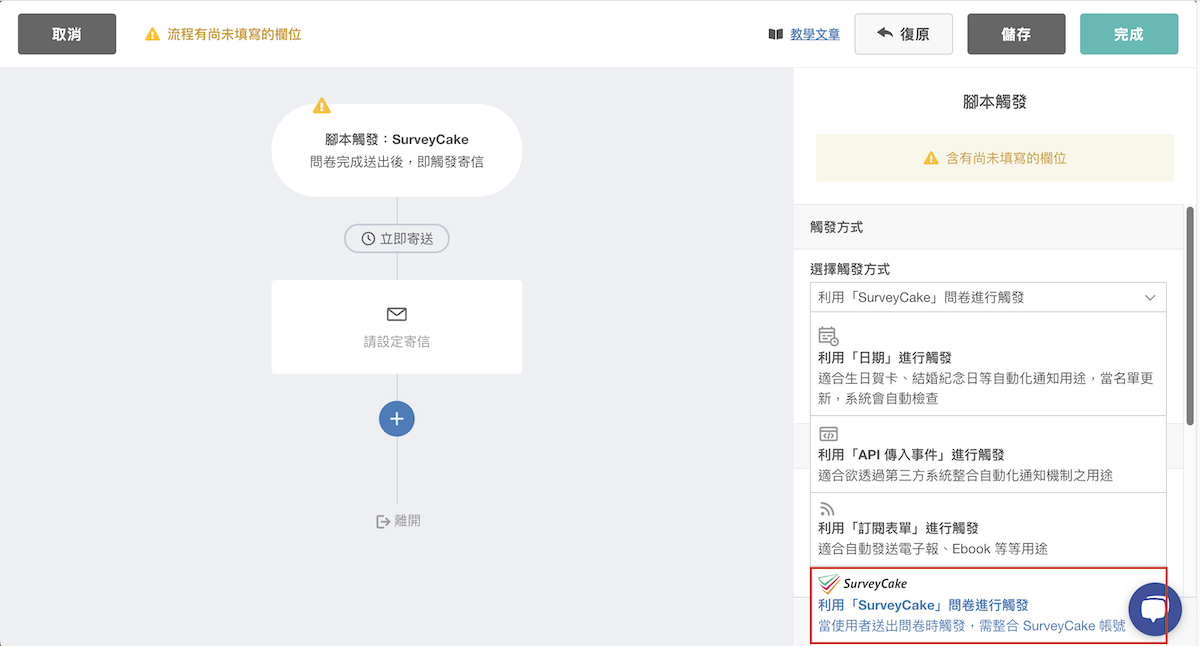The image size is (1200, 646).
Task: Click the 問卷完成送出後，即觸發寄信 description
Action: 397,161
